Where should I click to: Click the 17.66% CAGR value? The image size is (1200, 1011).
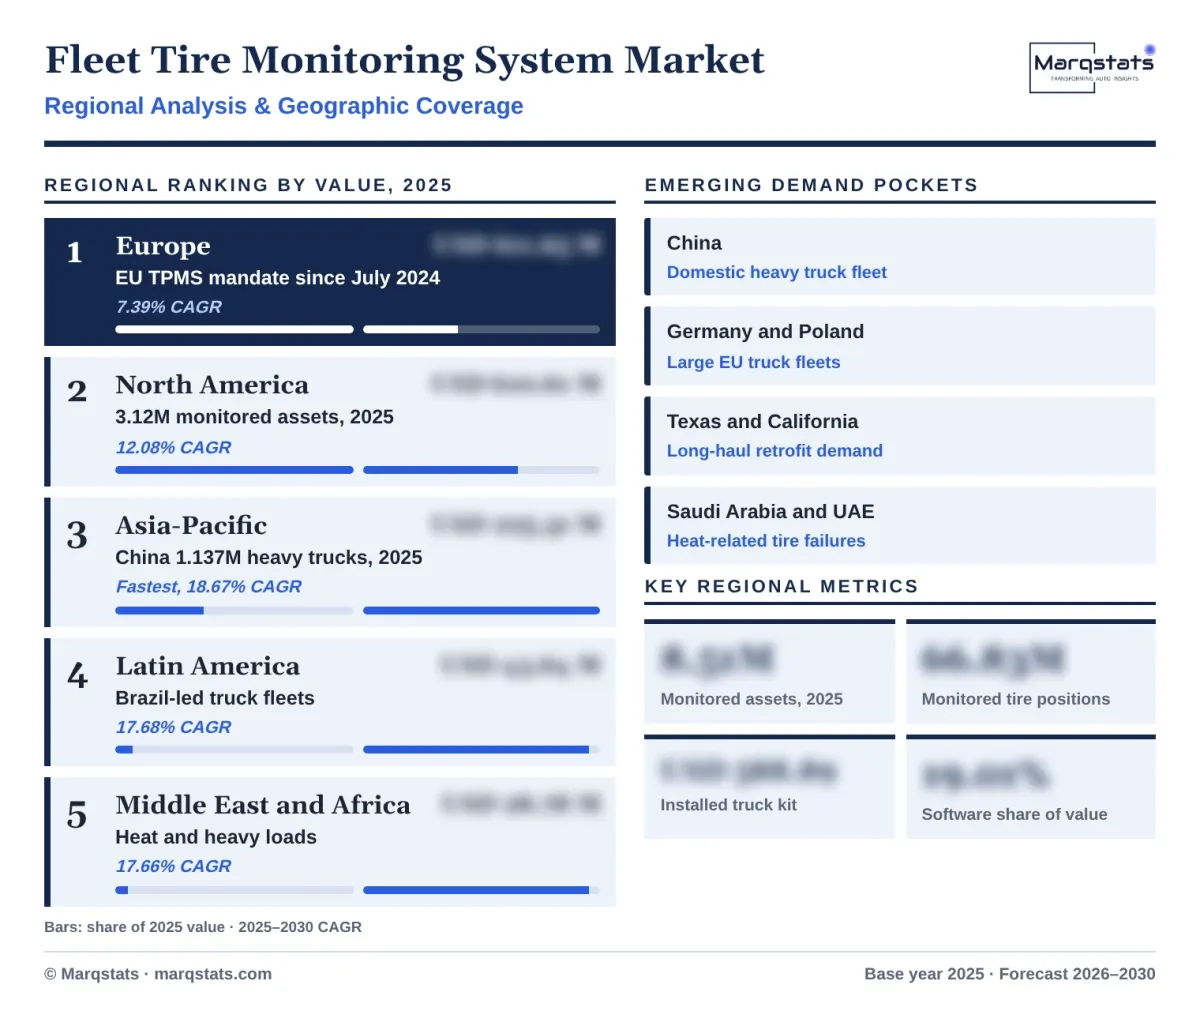pyautogui.click(x=173, y=866)
